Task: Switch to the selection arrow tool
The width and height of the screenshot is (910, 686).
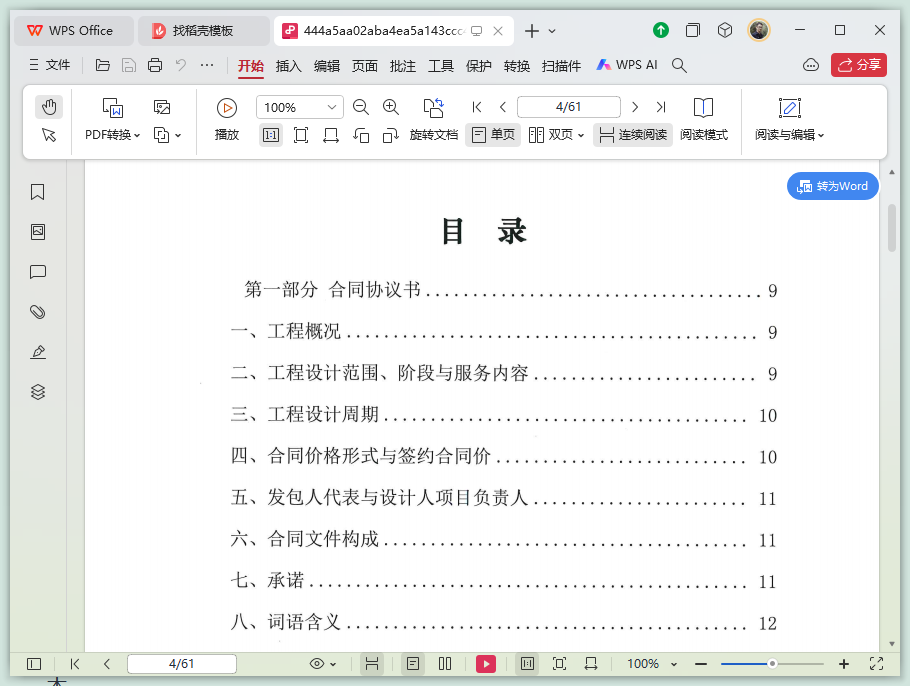Action: 48,136
